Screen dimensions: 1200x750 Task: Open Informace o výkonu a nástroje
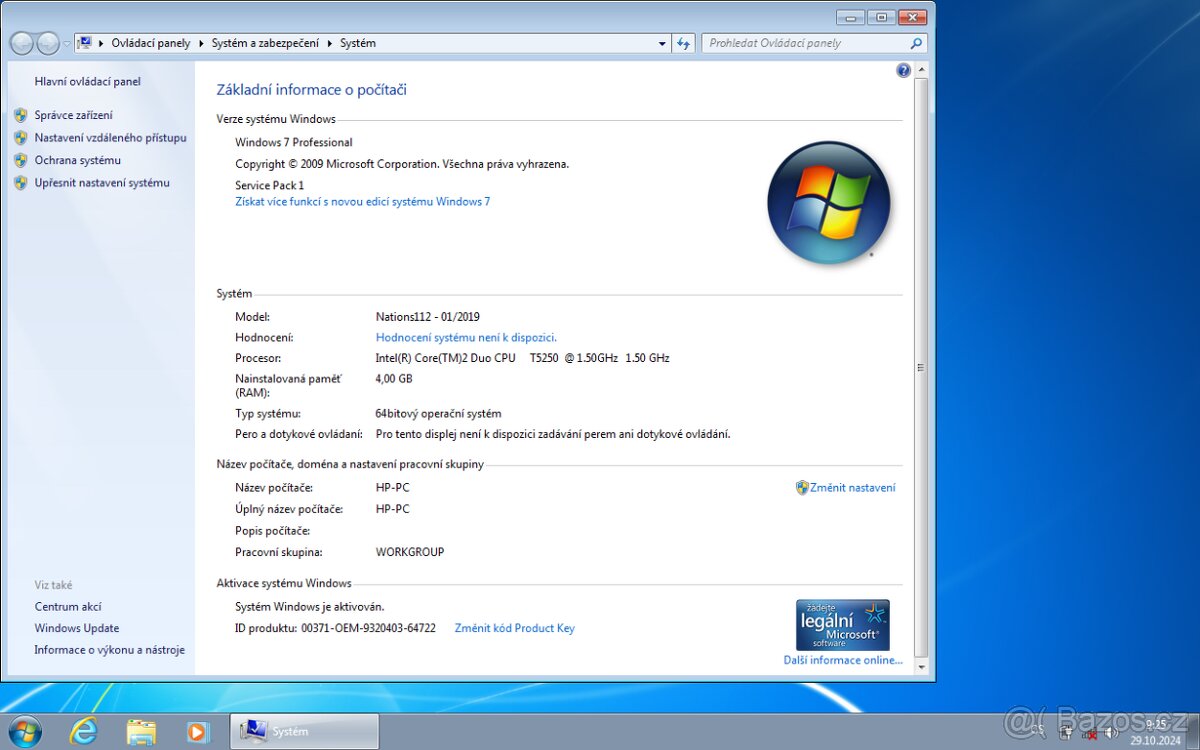point(110,650)
